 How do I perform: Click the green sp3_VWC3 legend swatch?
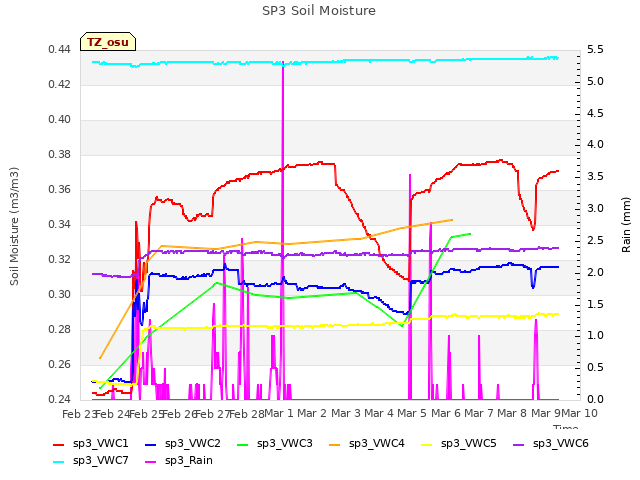pos(243,444)
